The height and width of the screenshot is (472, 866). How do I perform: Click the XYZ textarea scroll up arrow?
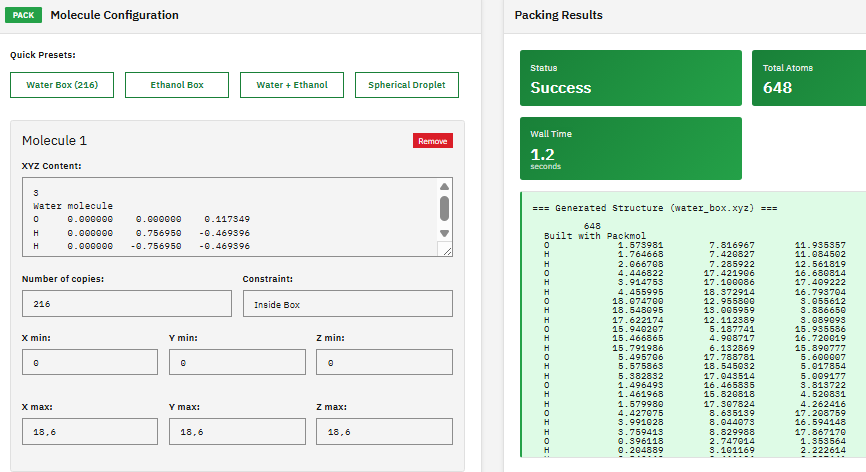(444, 187)
